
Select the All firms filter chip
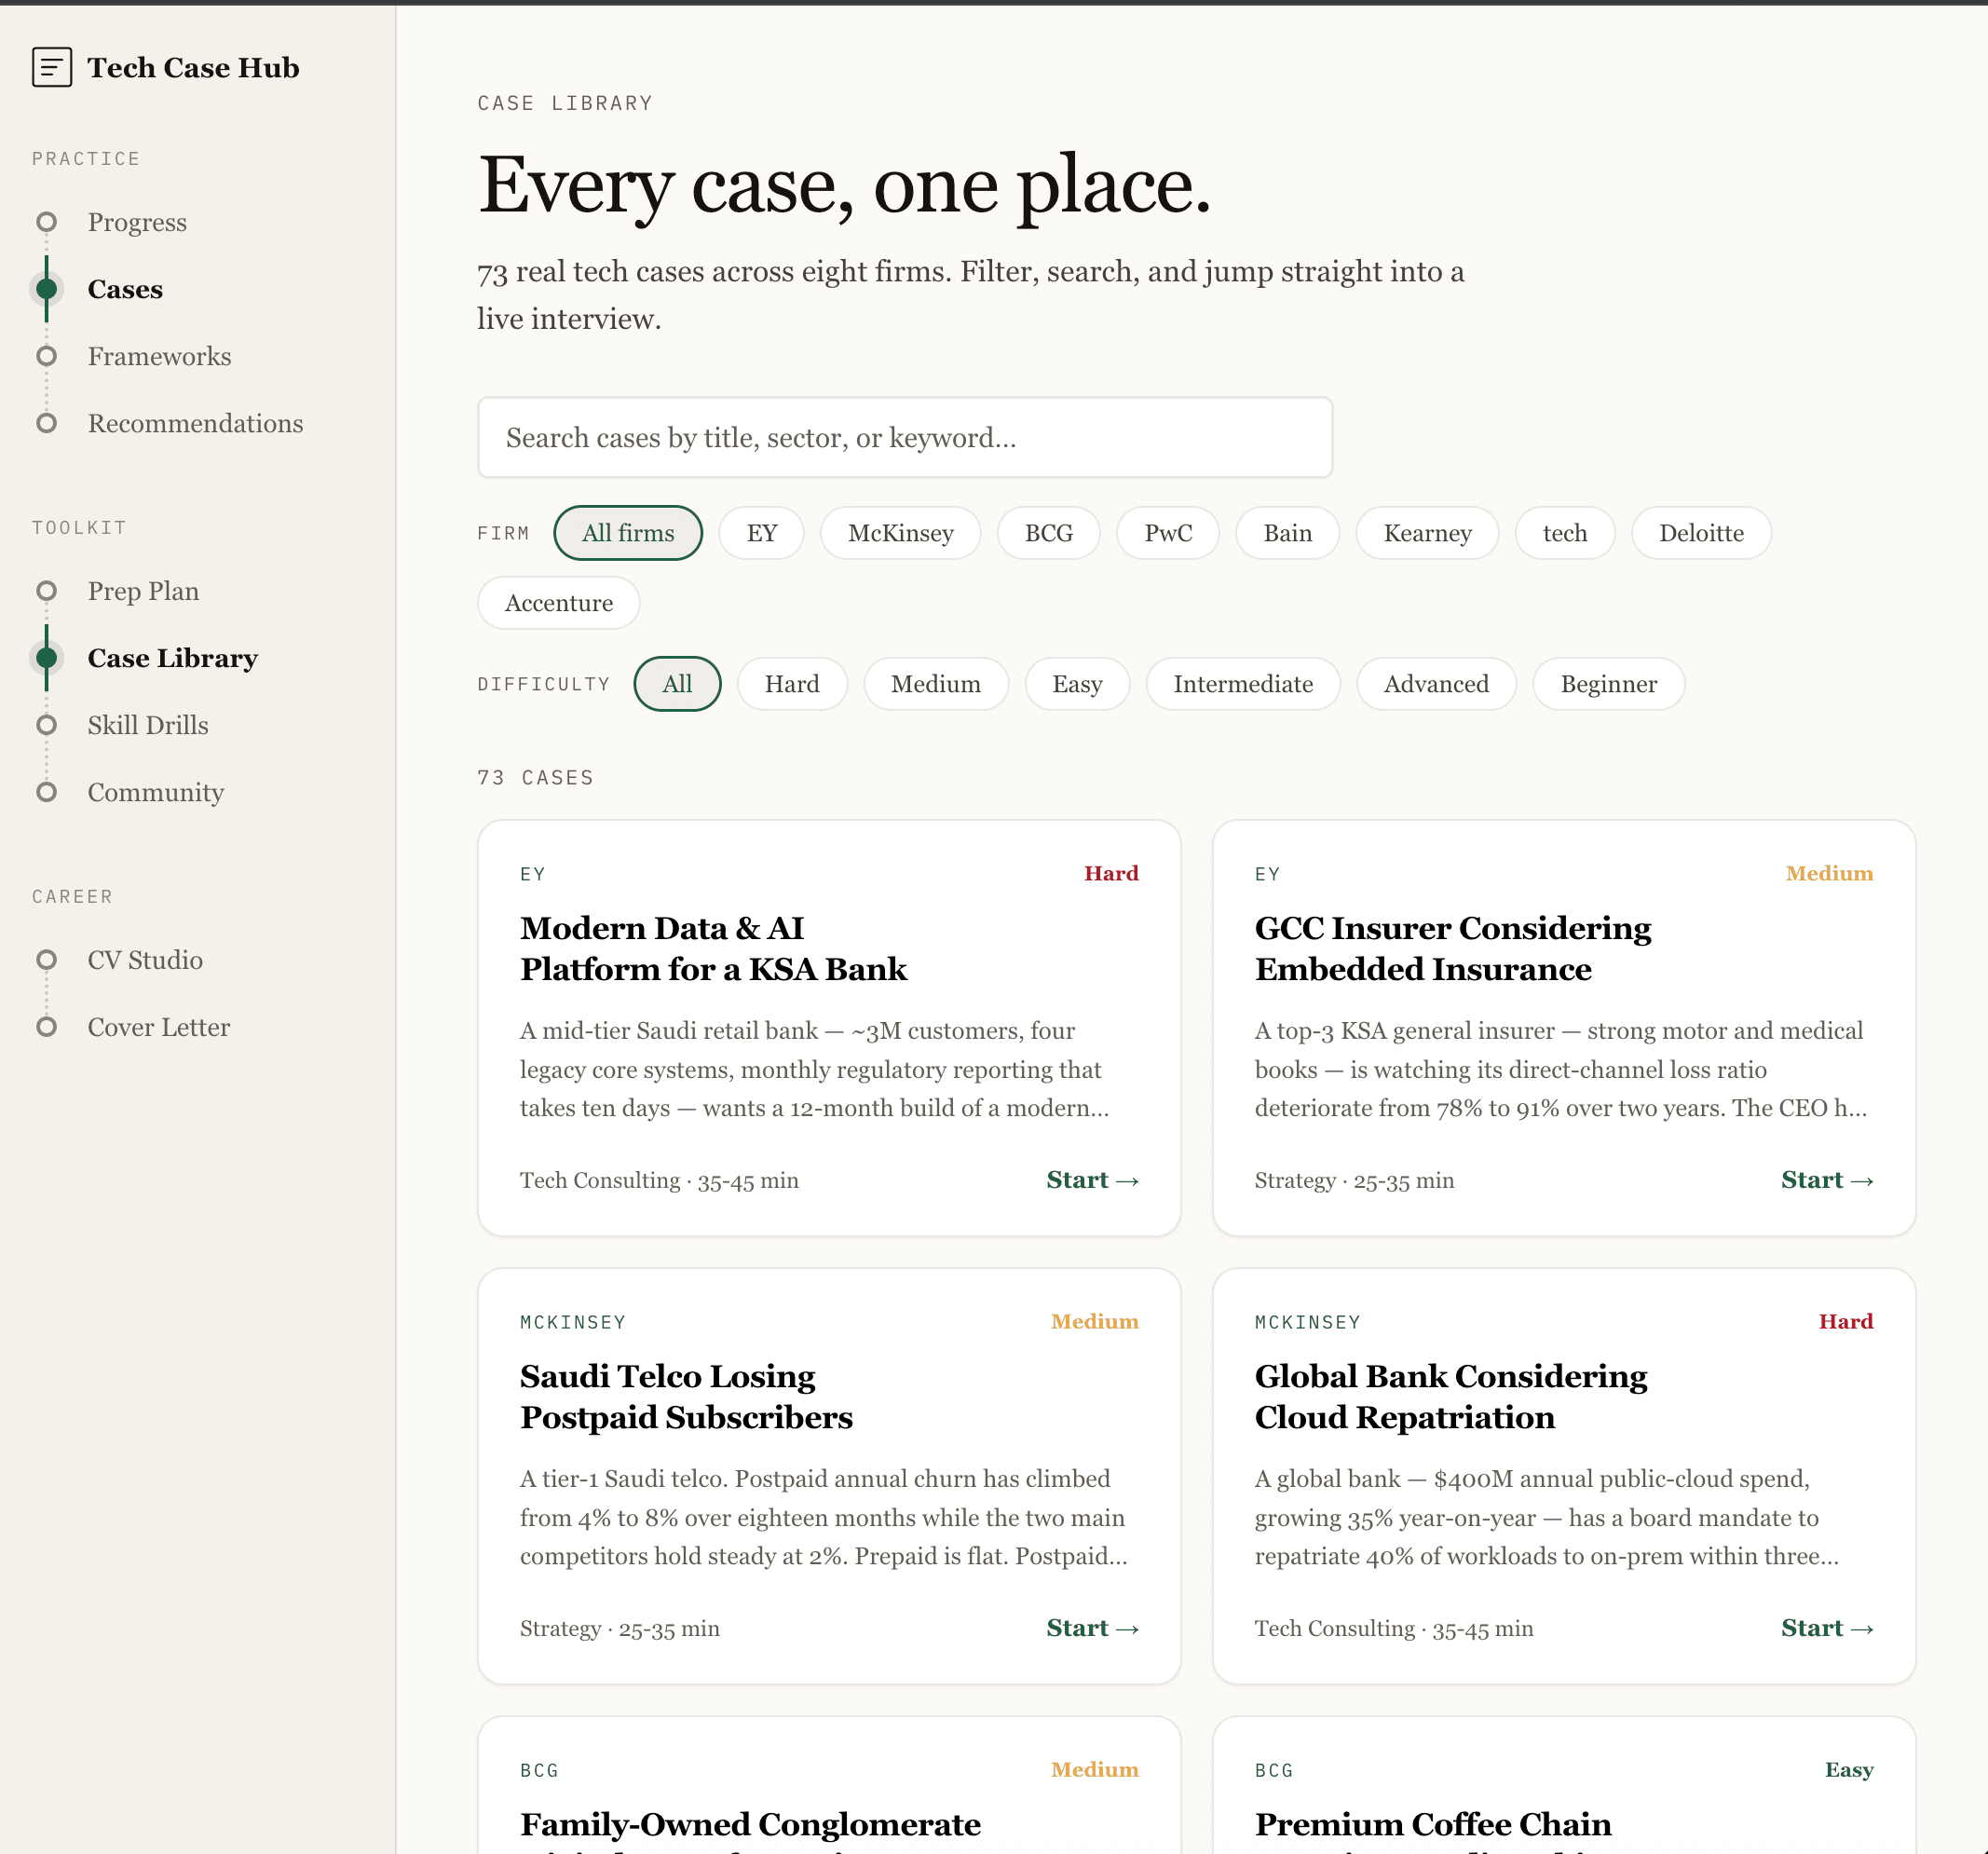click(x=628, y=533)
